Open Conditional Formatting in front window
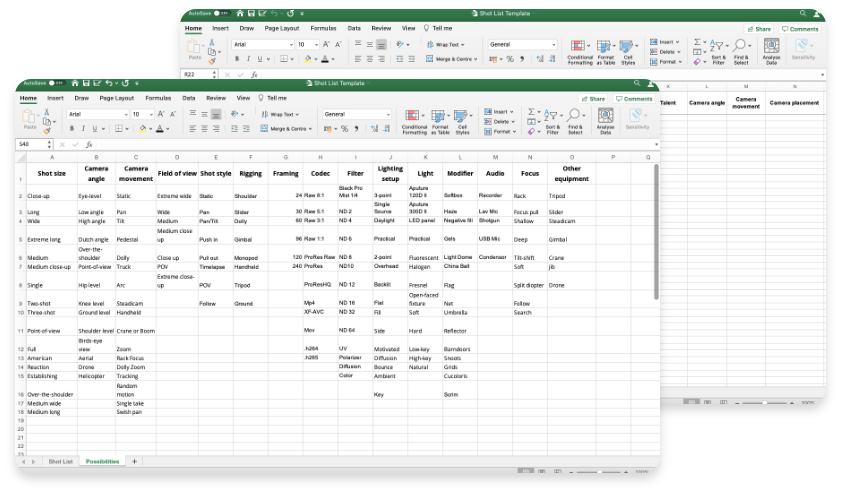Viewport: 841px width, 494px height. [x=414, y=122]
